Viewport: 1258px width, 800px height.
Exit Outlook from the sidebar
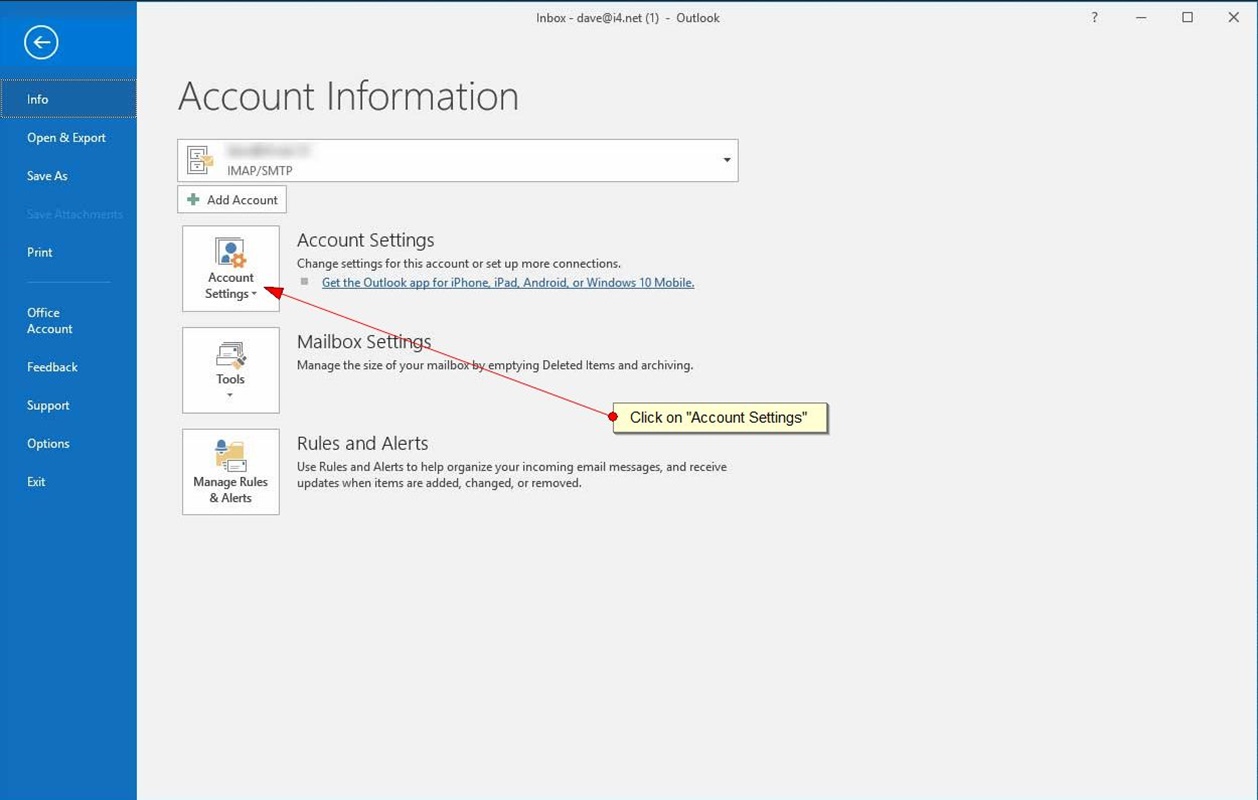[x=68, y=482]
